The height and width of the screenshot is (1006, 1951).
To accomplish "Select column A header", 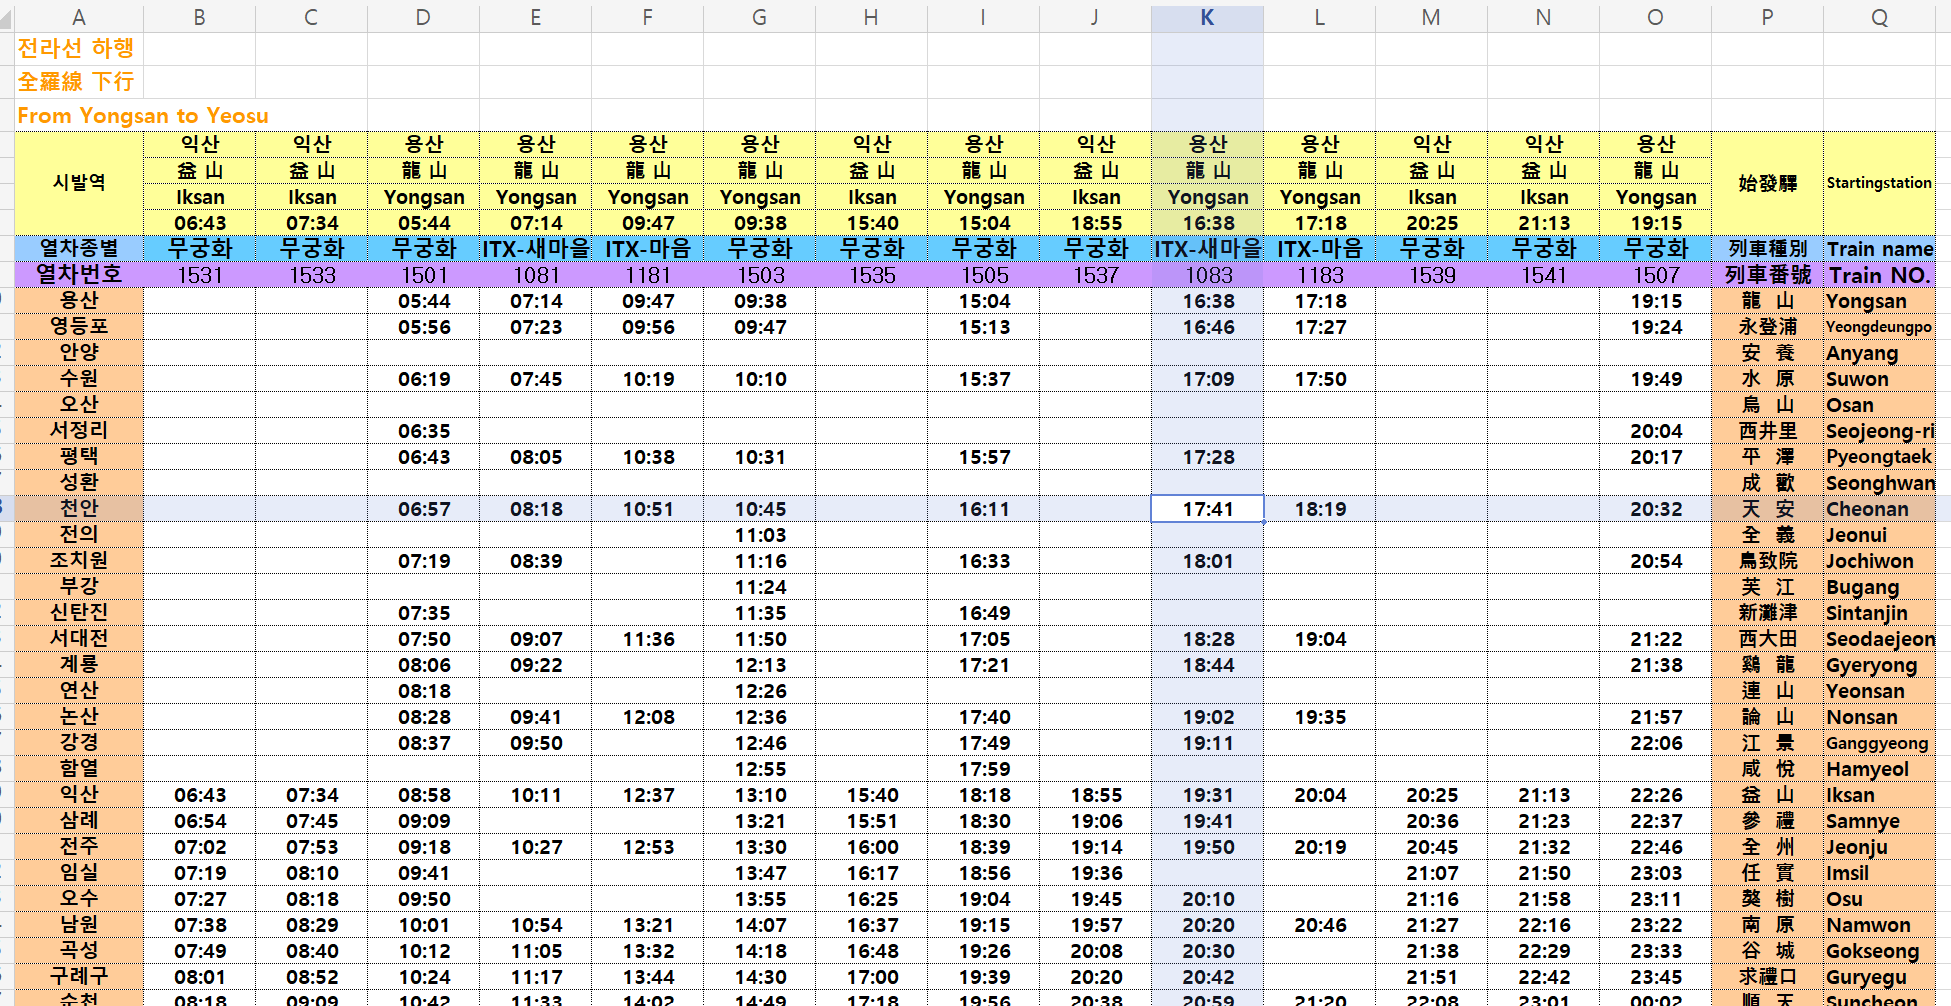I will click(x=79, y=17).
